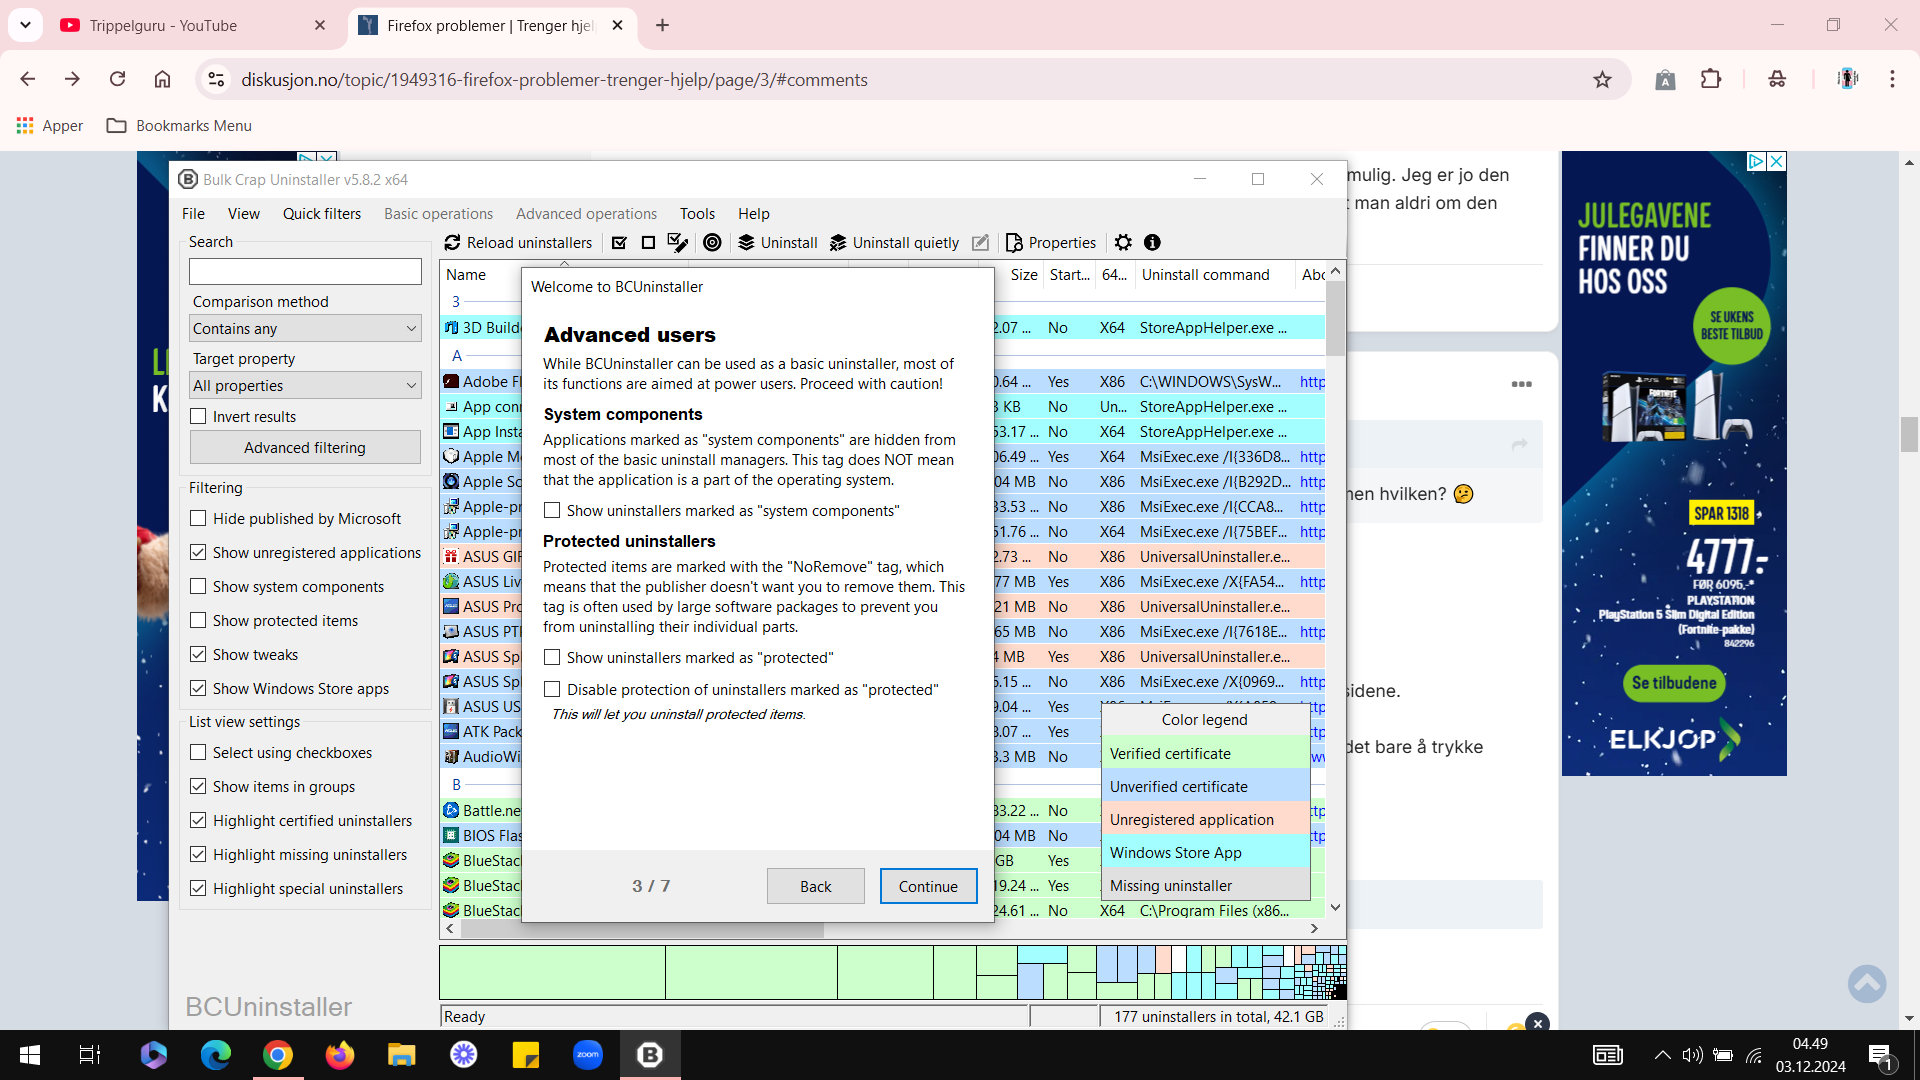Open a new Chrome tab
The image size is (1920, 1080).
(662, 25)
